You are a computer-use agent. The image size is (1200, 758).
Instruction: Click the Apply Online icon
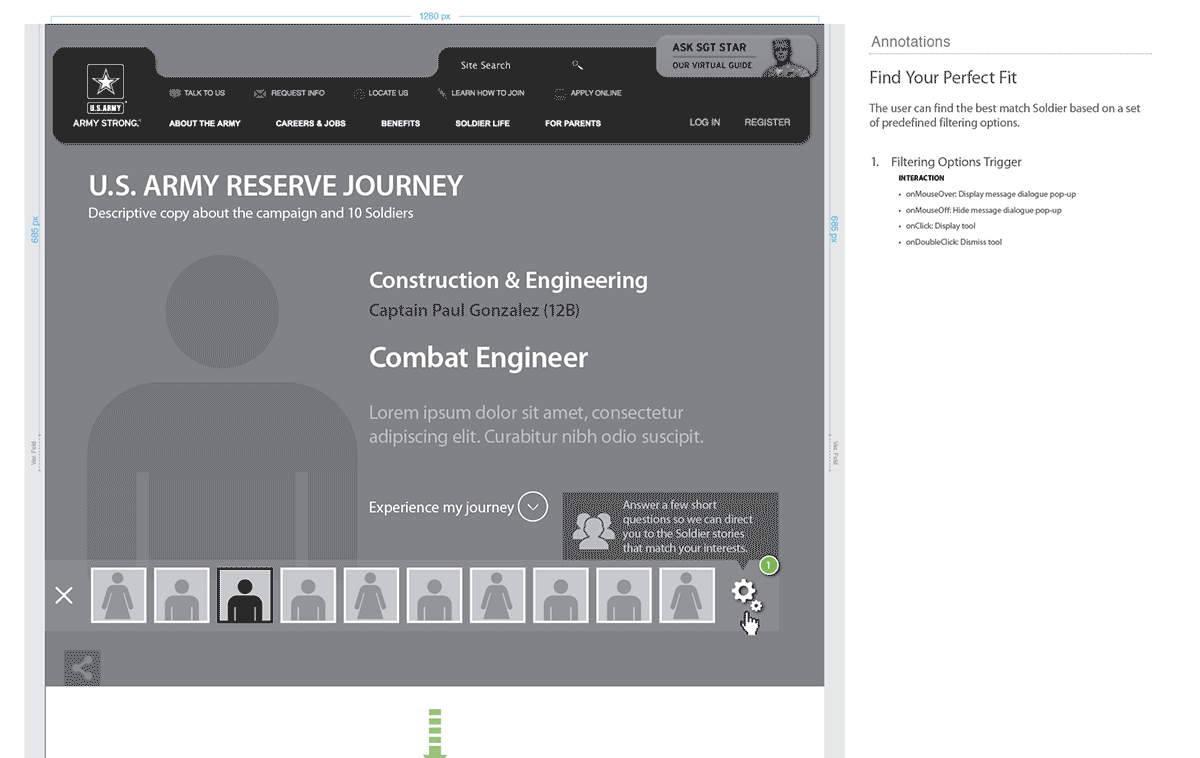[x=560, y=93]
